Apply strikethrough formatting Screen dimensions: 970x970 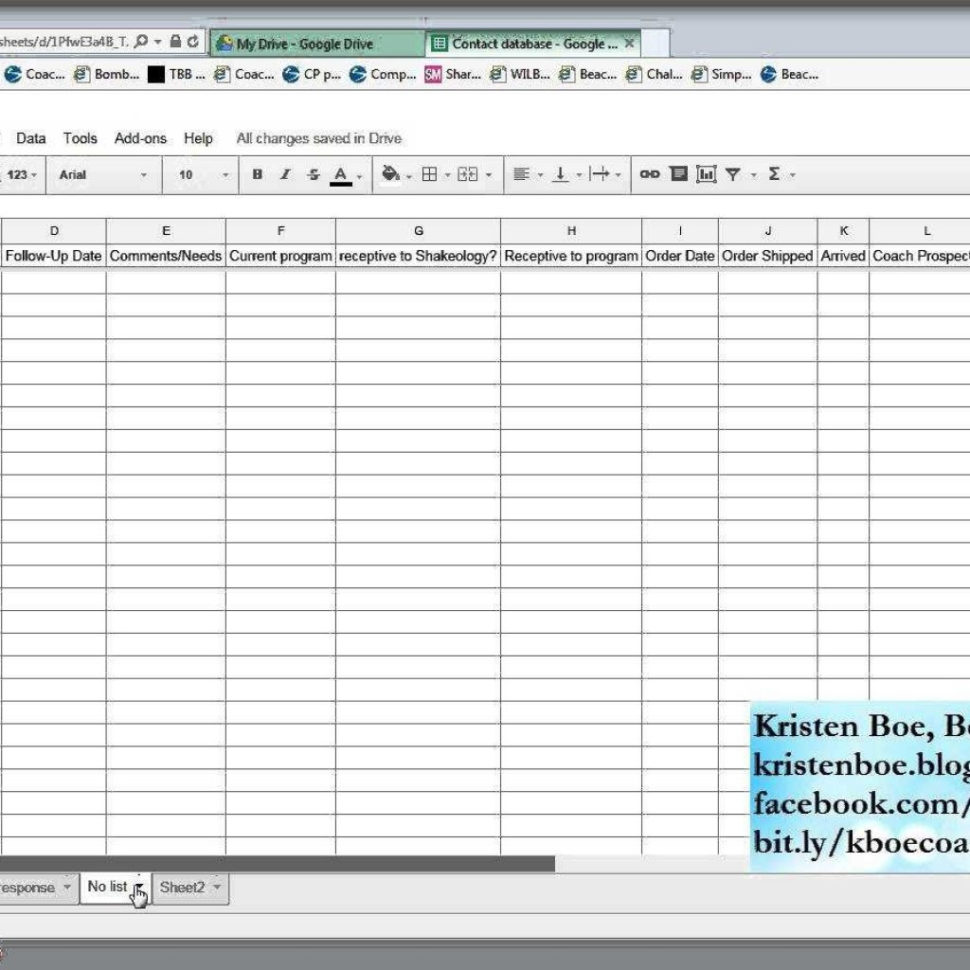(x=312, y=174)
